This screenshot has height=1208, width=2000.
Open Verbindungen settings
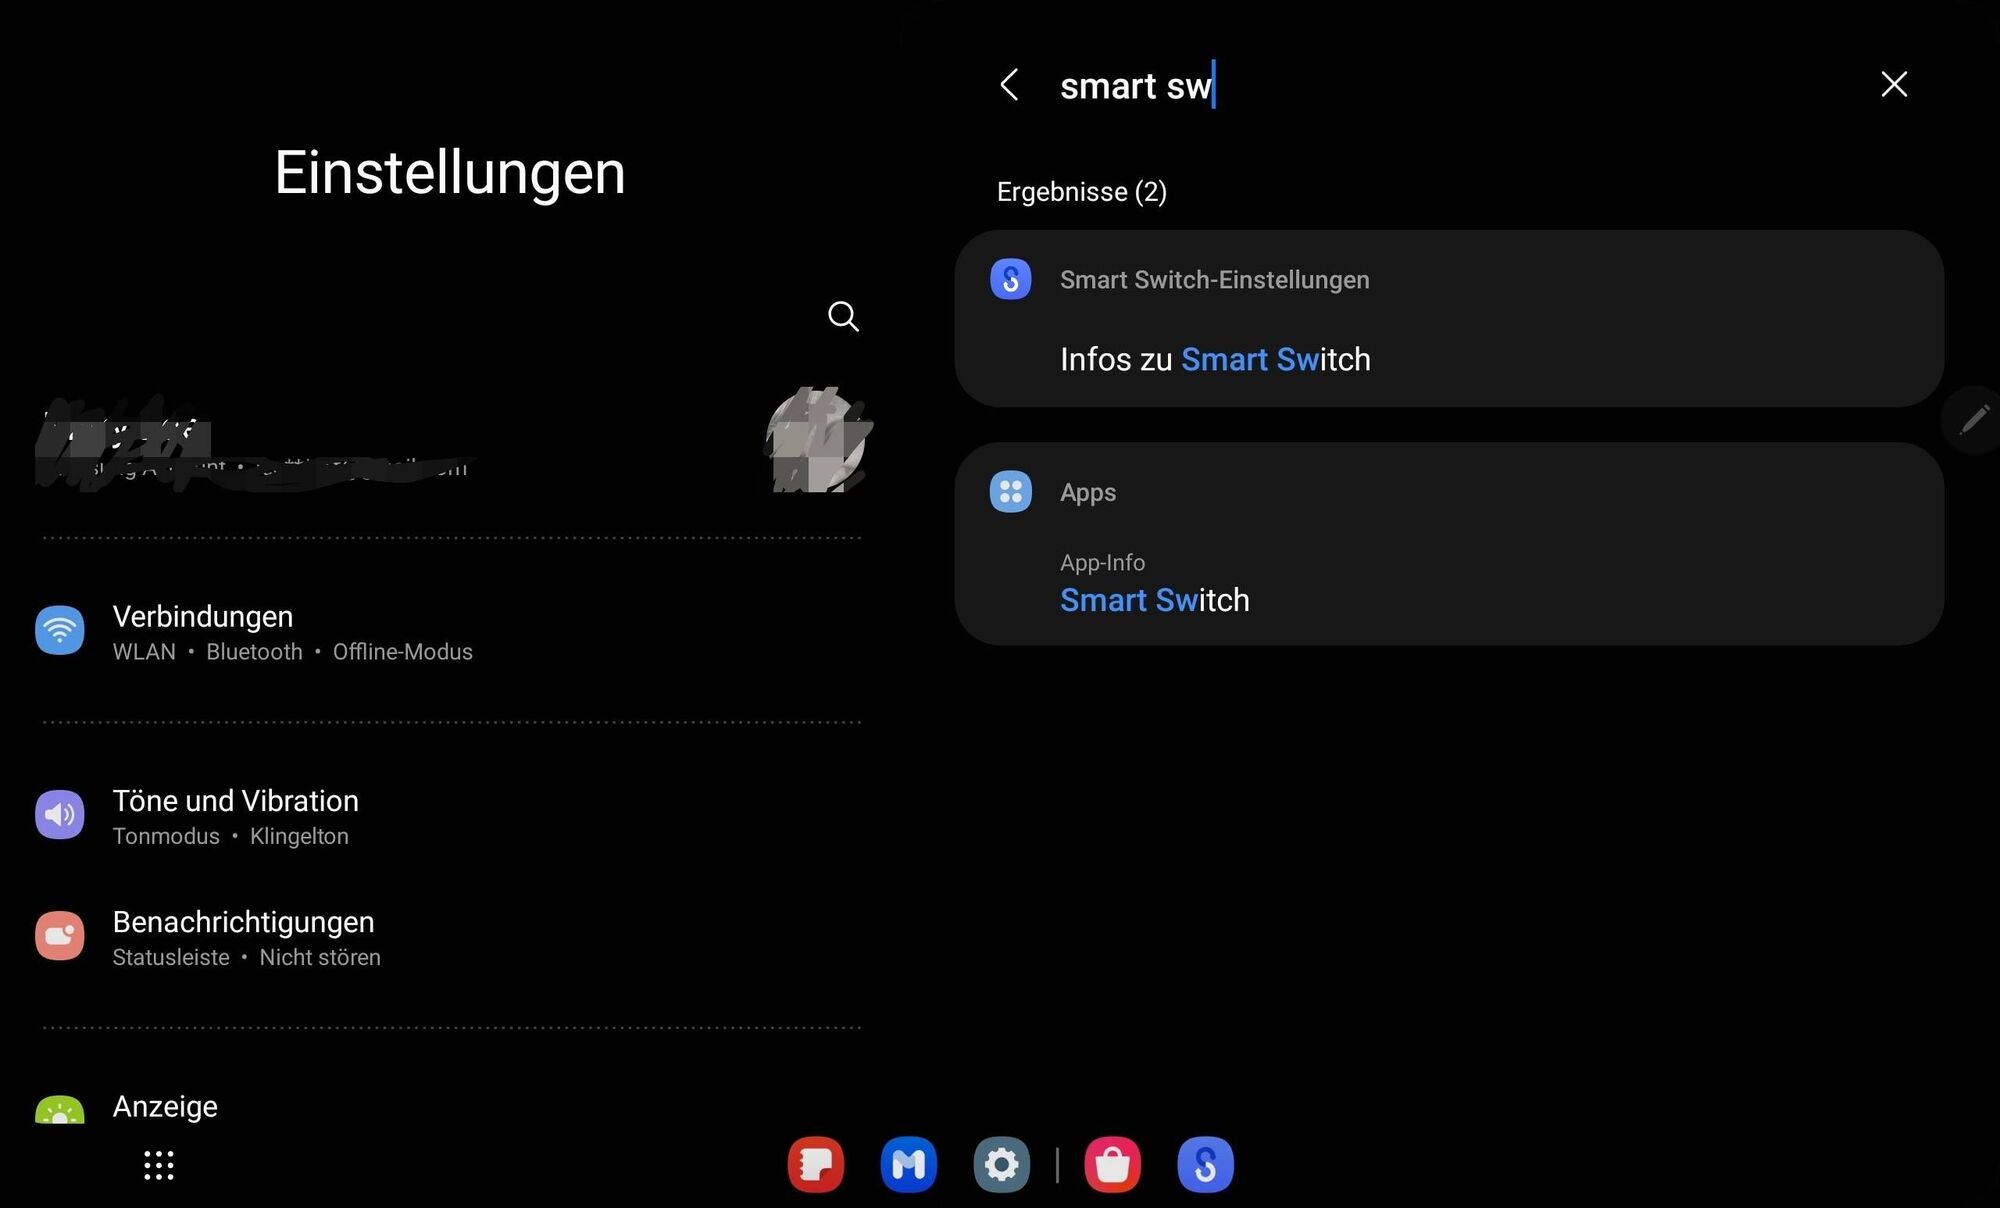450,632
